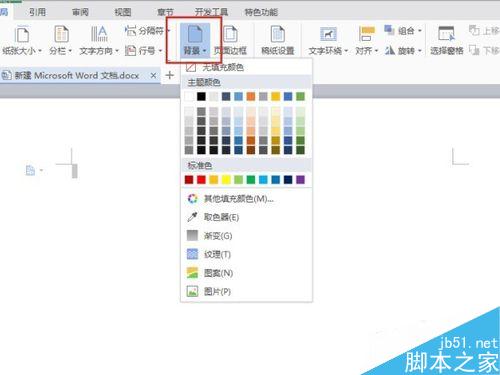The width and height of the screenshot is (500, 375).
Task: Choose 纹理(T) menu entry
Action: (247, 254)
